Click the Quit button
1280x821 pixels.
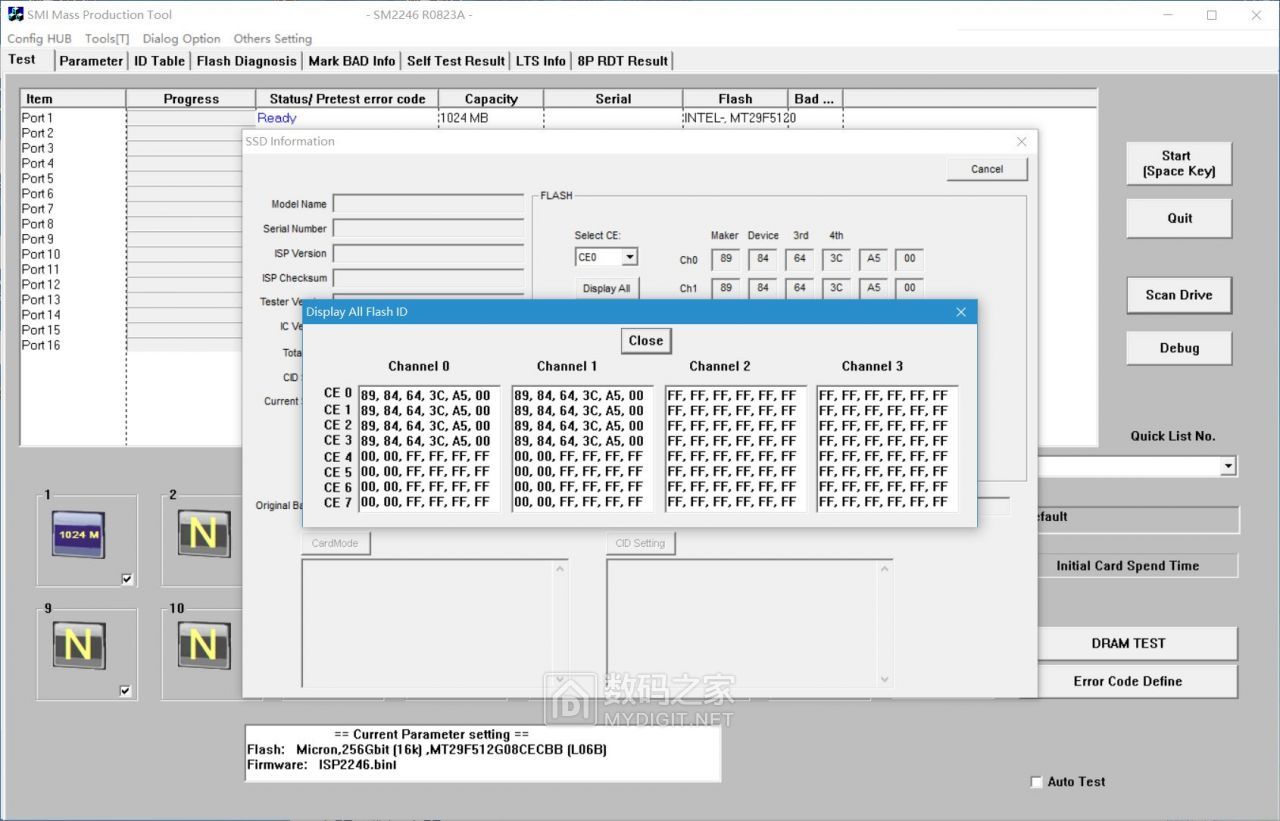(1179, 218)
